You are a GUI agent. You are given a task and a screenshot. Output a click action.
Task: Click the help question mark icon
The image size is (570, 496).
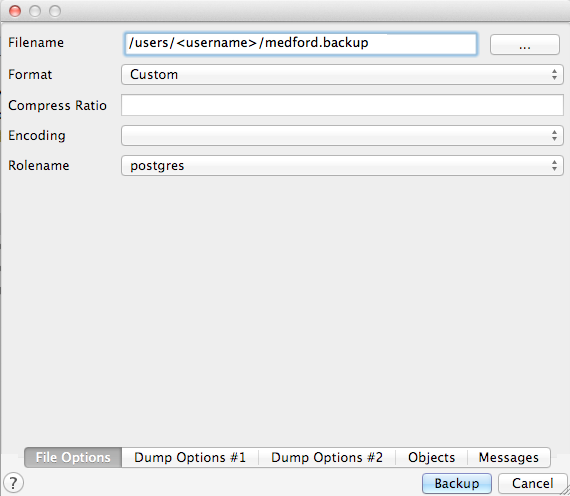tap(13, 483)
